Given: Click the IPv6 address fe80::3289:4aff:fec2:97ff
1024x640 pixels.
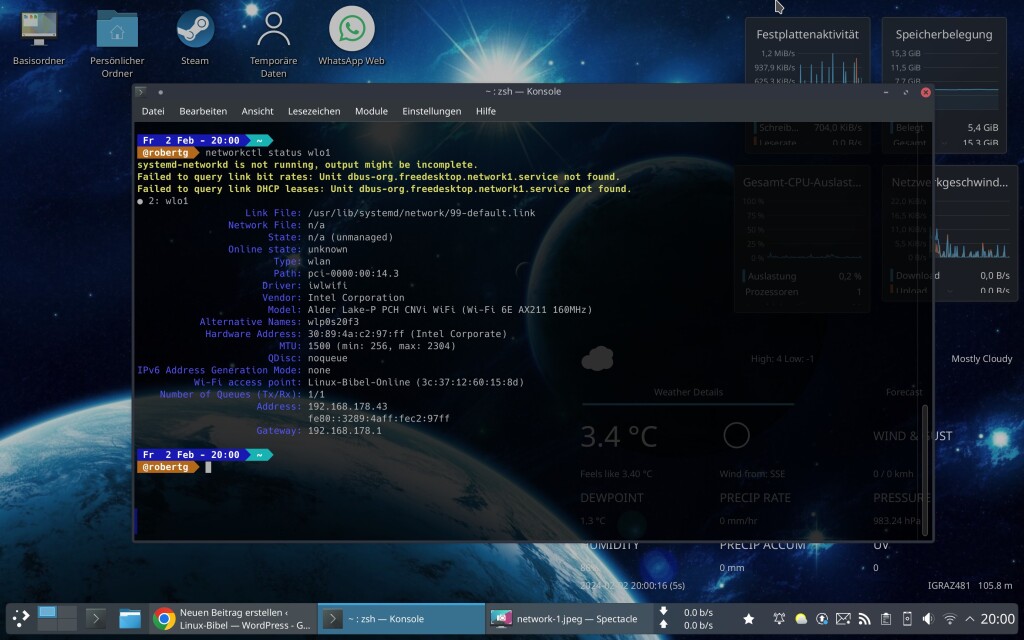Looking at the screenshot, I should [x=379, y=418].
